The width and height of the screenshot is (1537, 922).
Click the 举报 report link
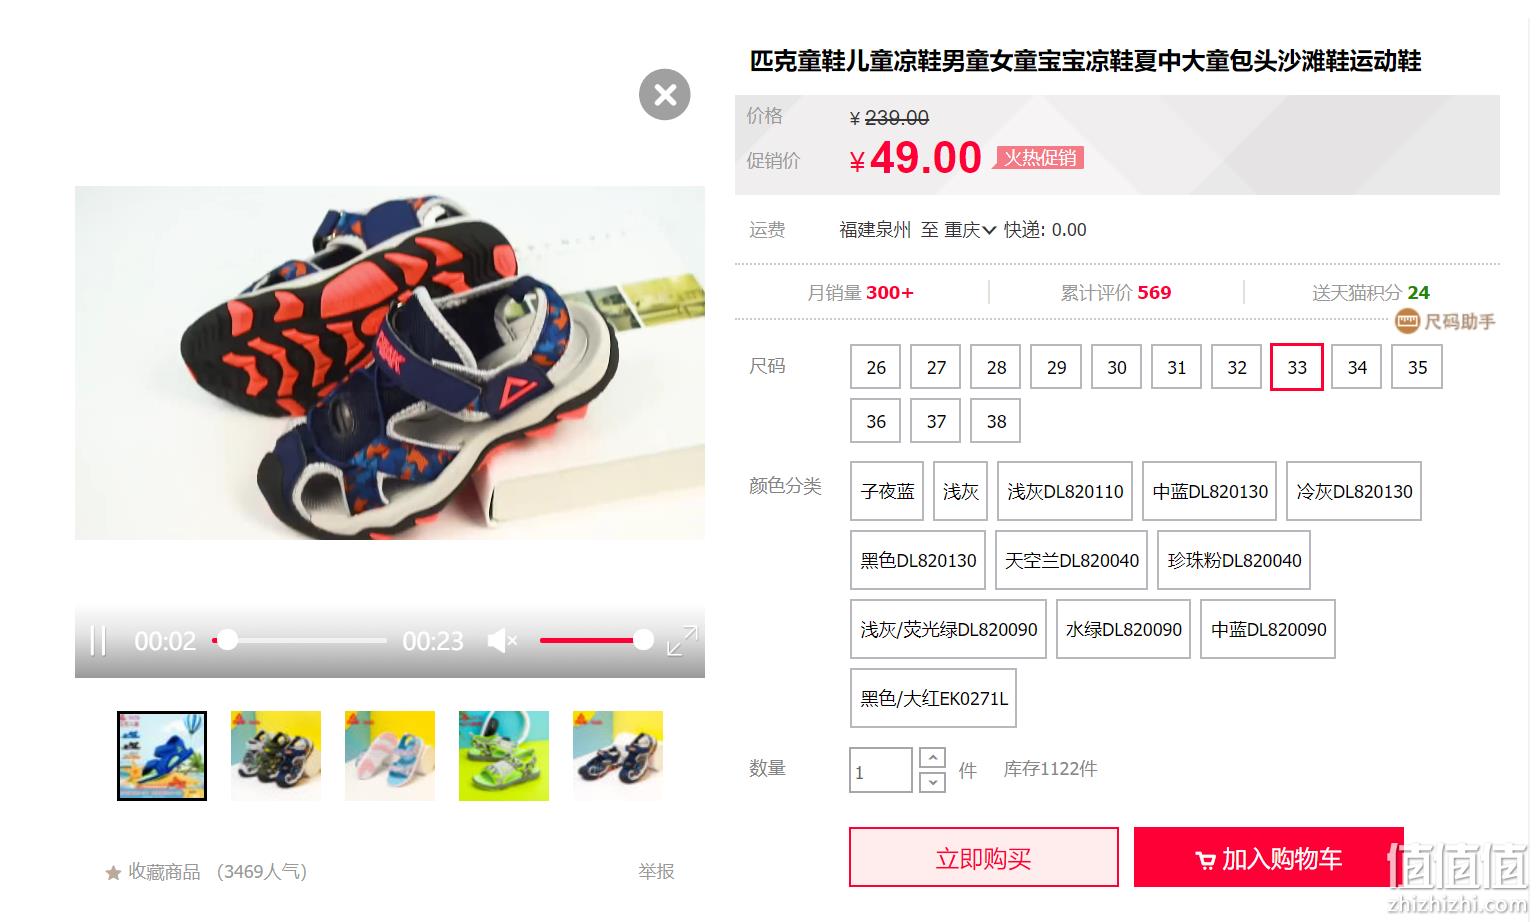pyautogui.click(x=656, y=872)
